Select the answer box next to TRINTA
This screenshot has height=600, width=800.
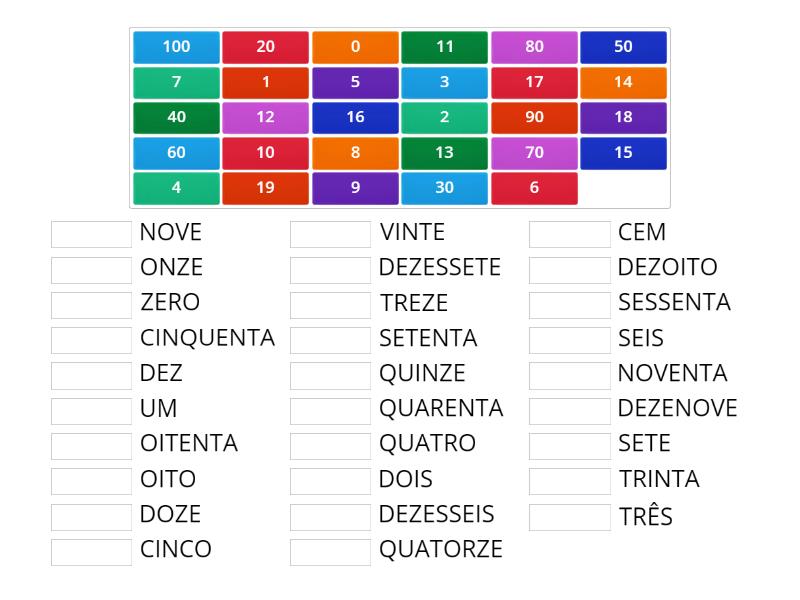(x=568, y=479)
